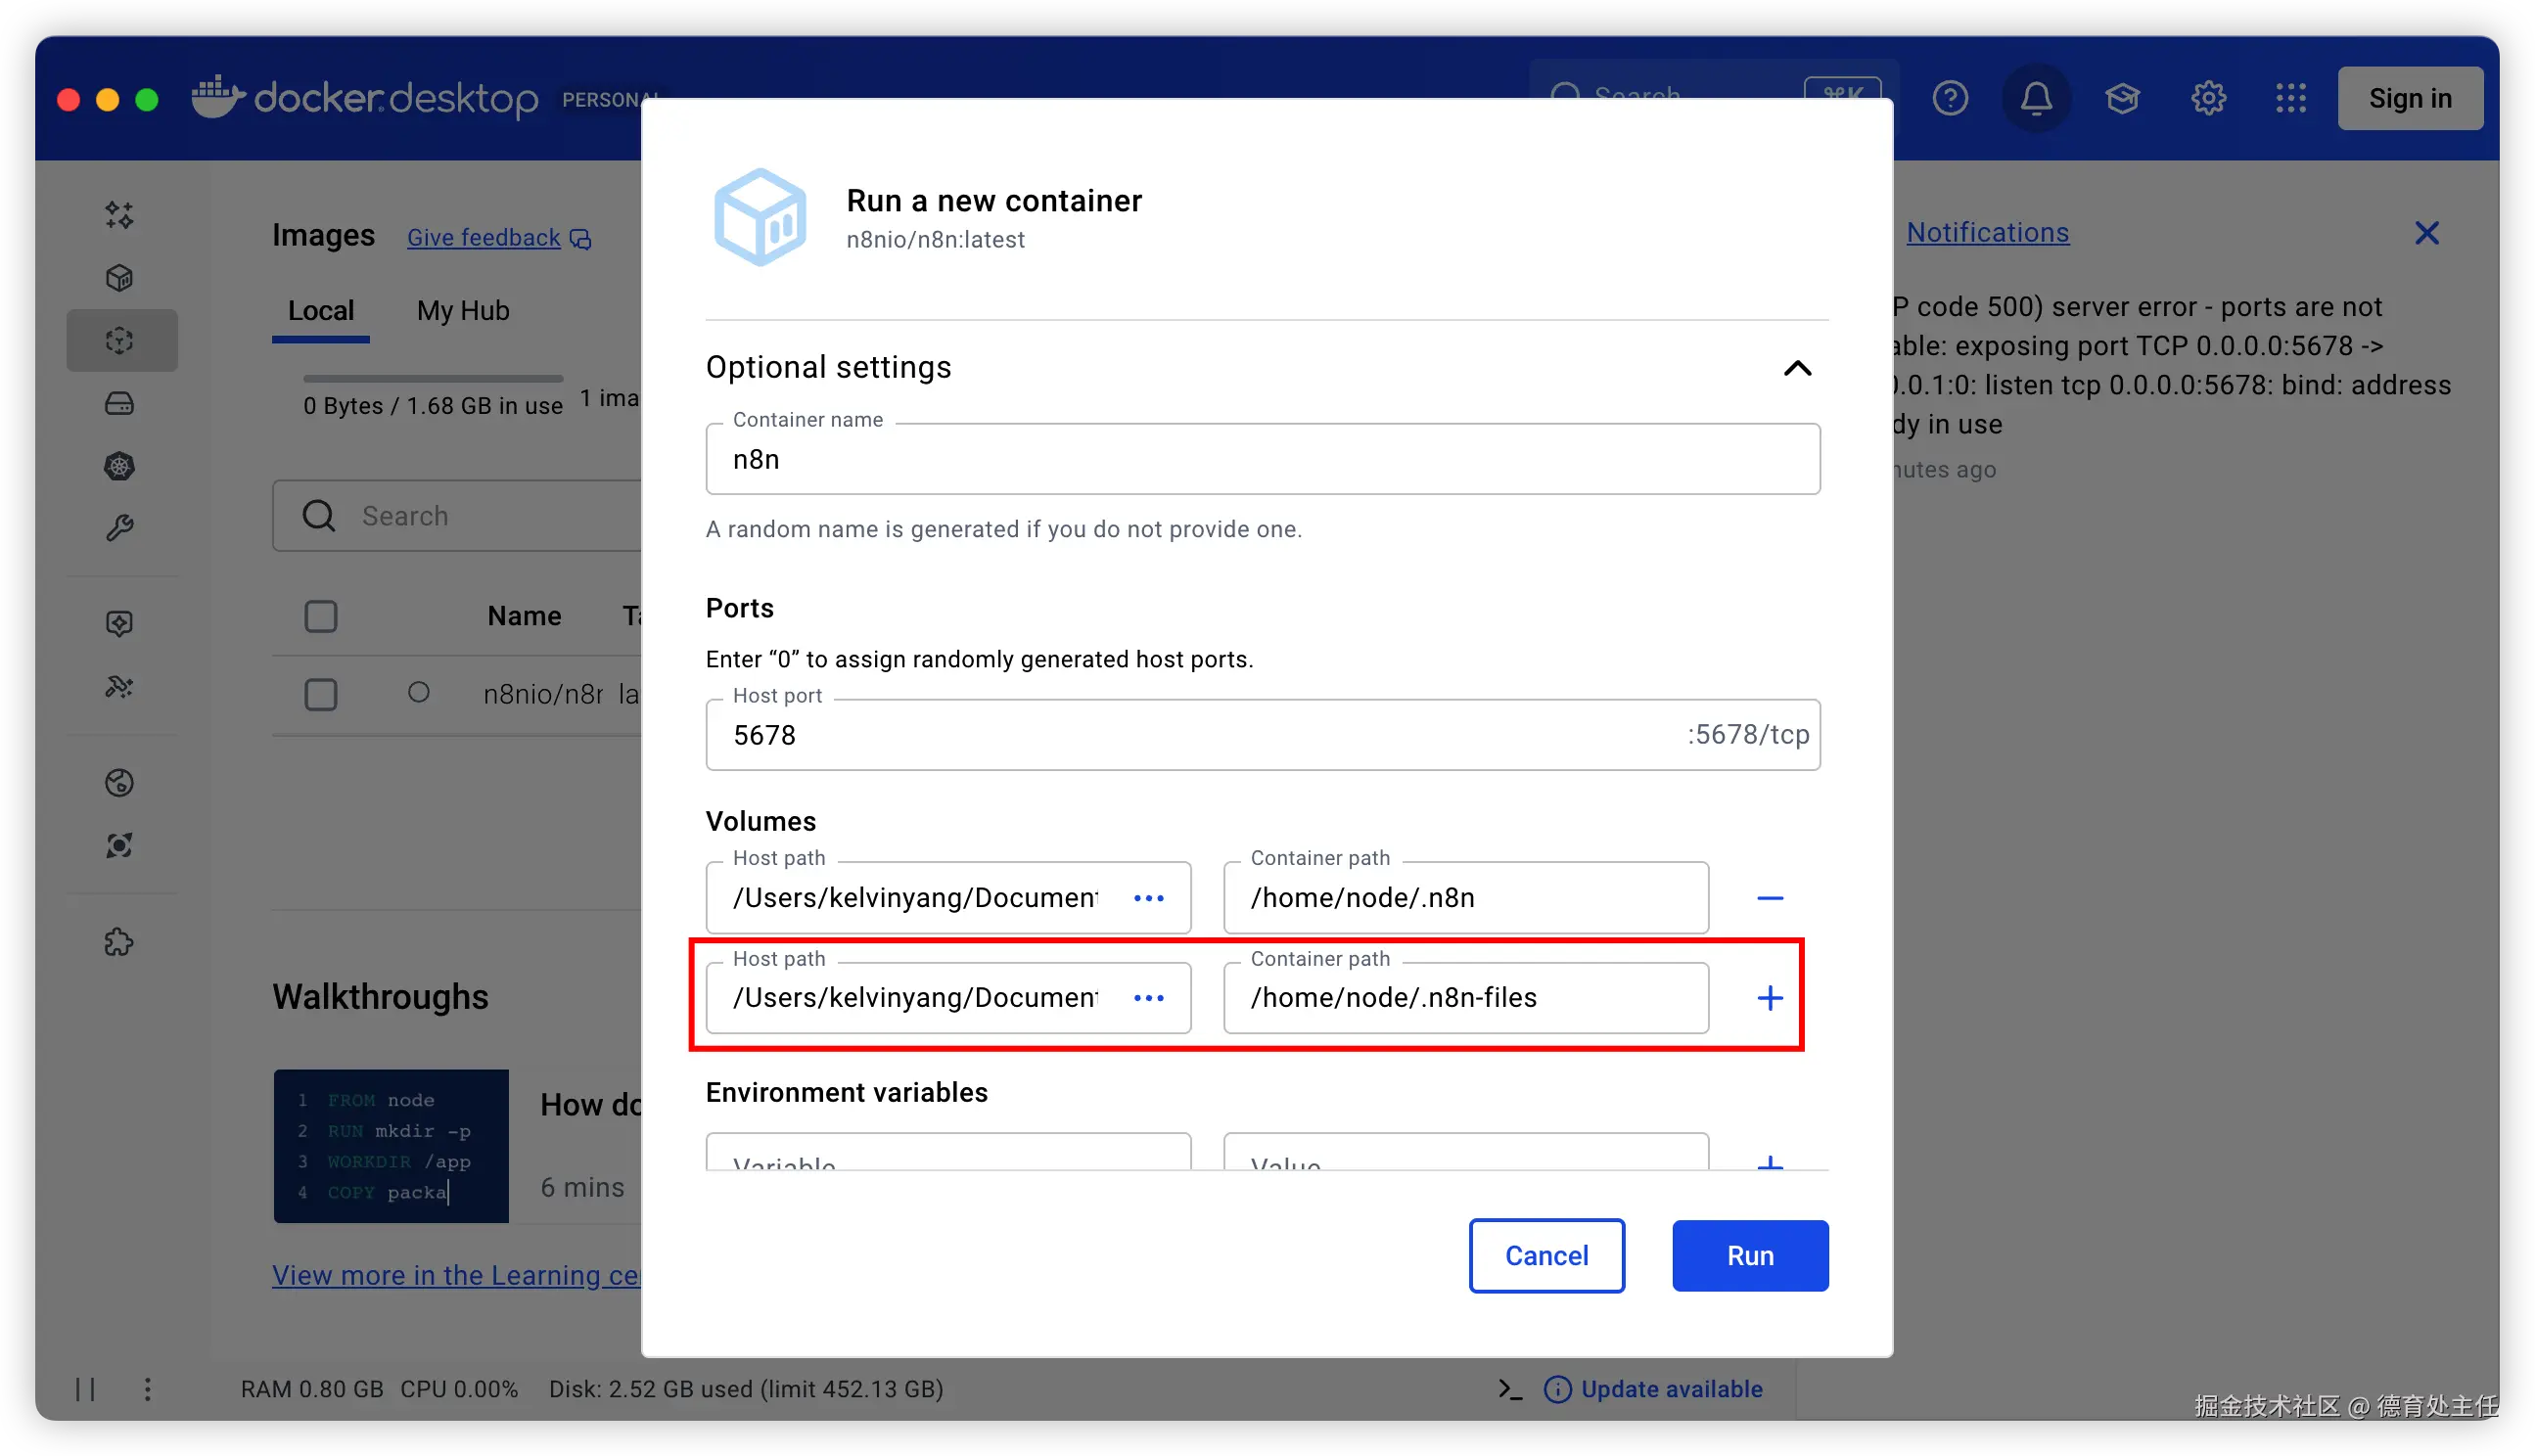Open the Kubernetes section in the sidebar
Screen dimensions: 2535x1456
(120, 466)
